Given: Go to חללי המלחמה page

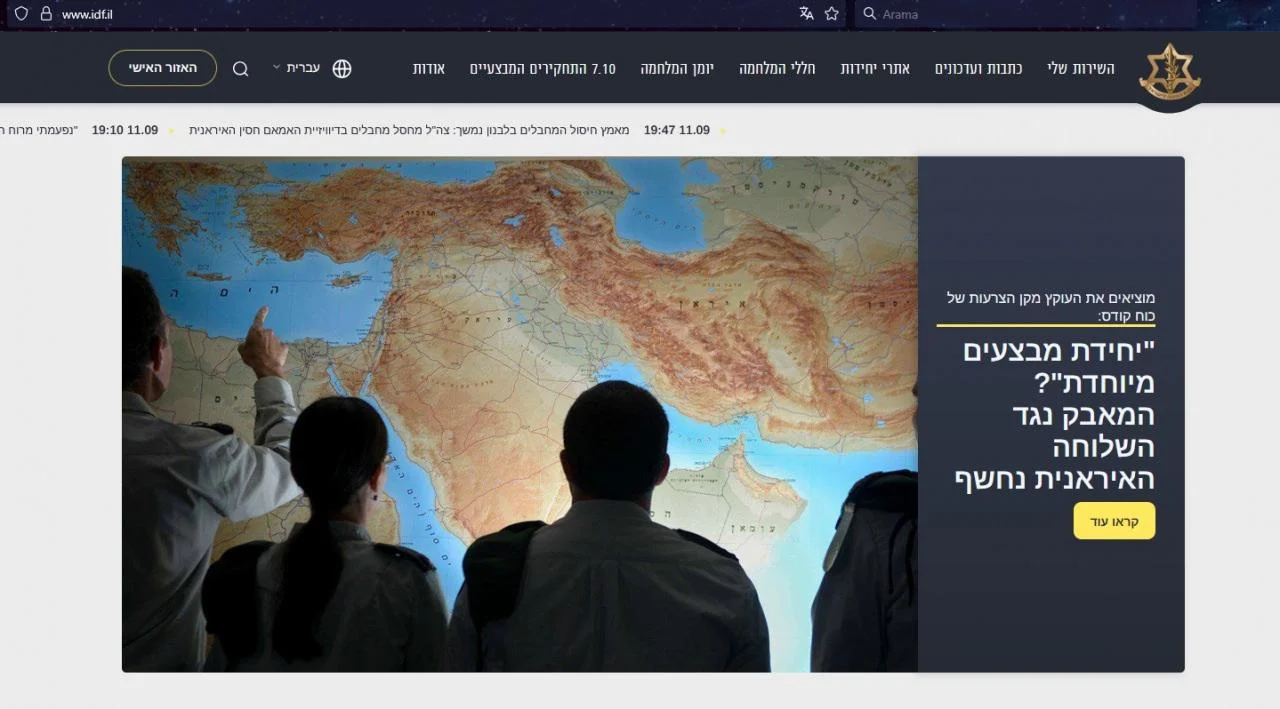Looking at the screenshot, I should click(x=777, y=69).
